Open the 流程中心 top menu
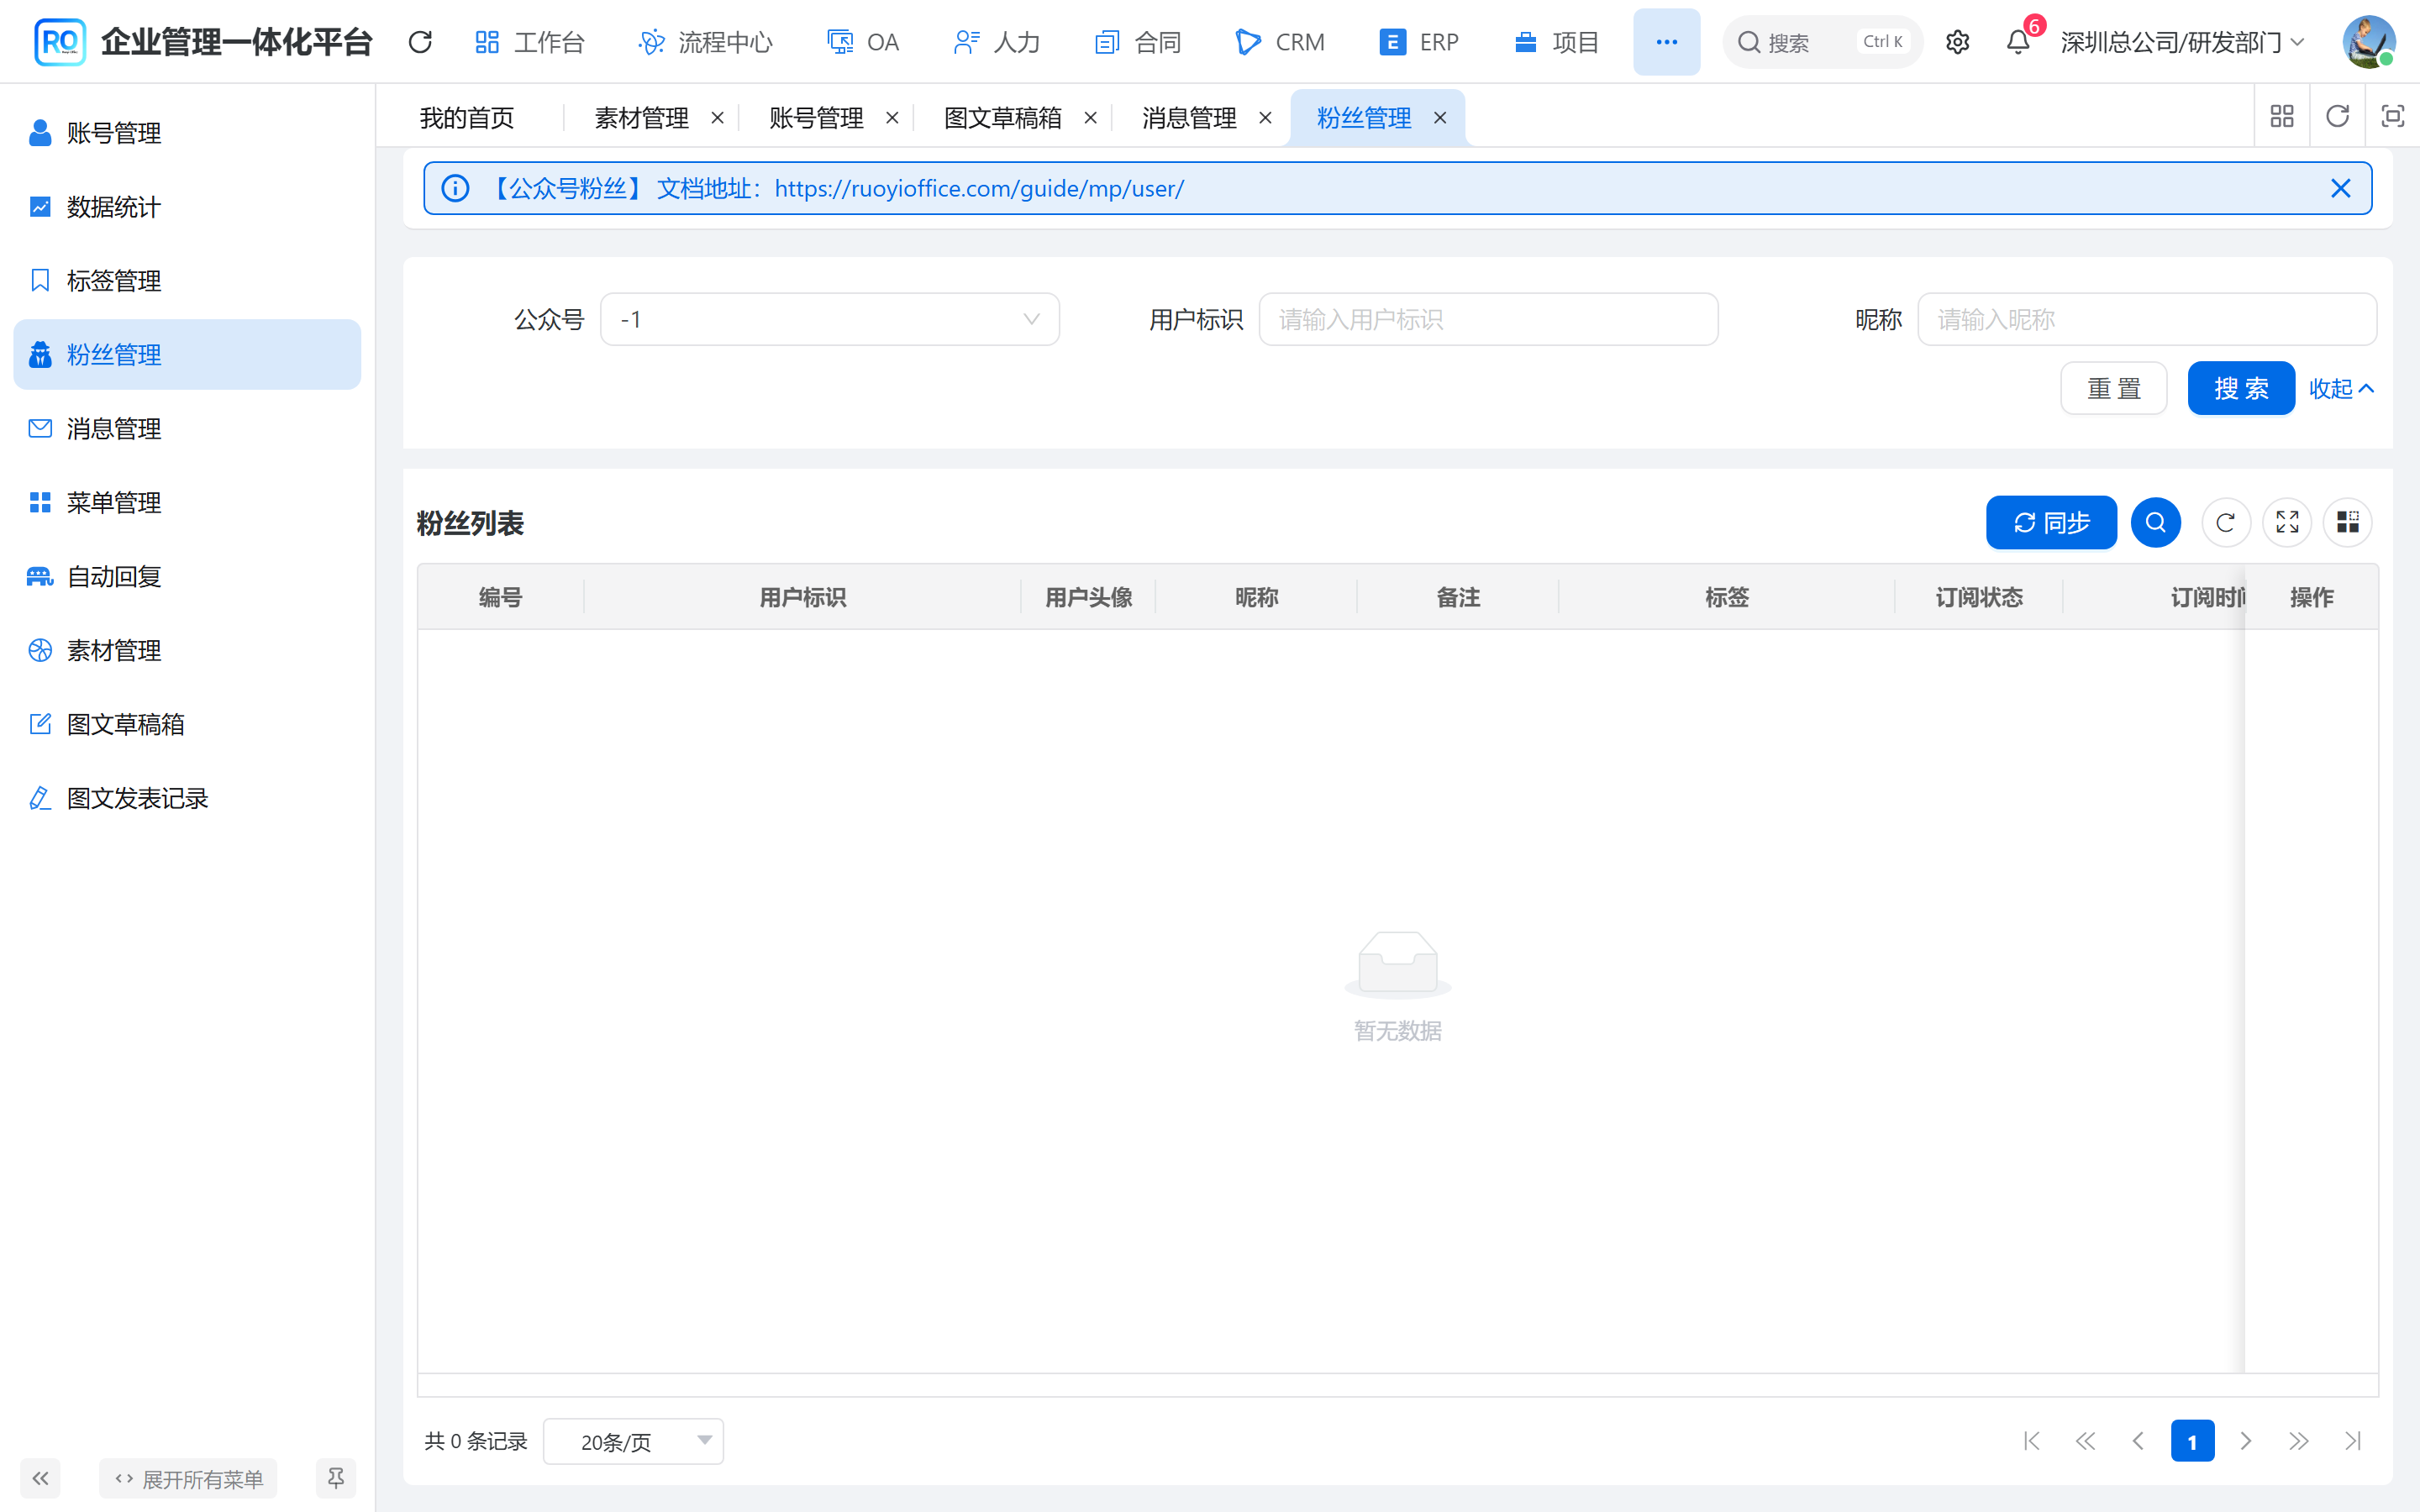This screenshot has width=2420, height=1512. click(x=706, y=42)
